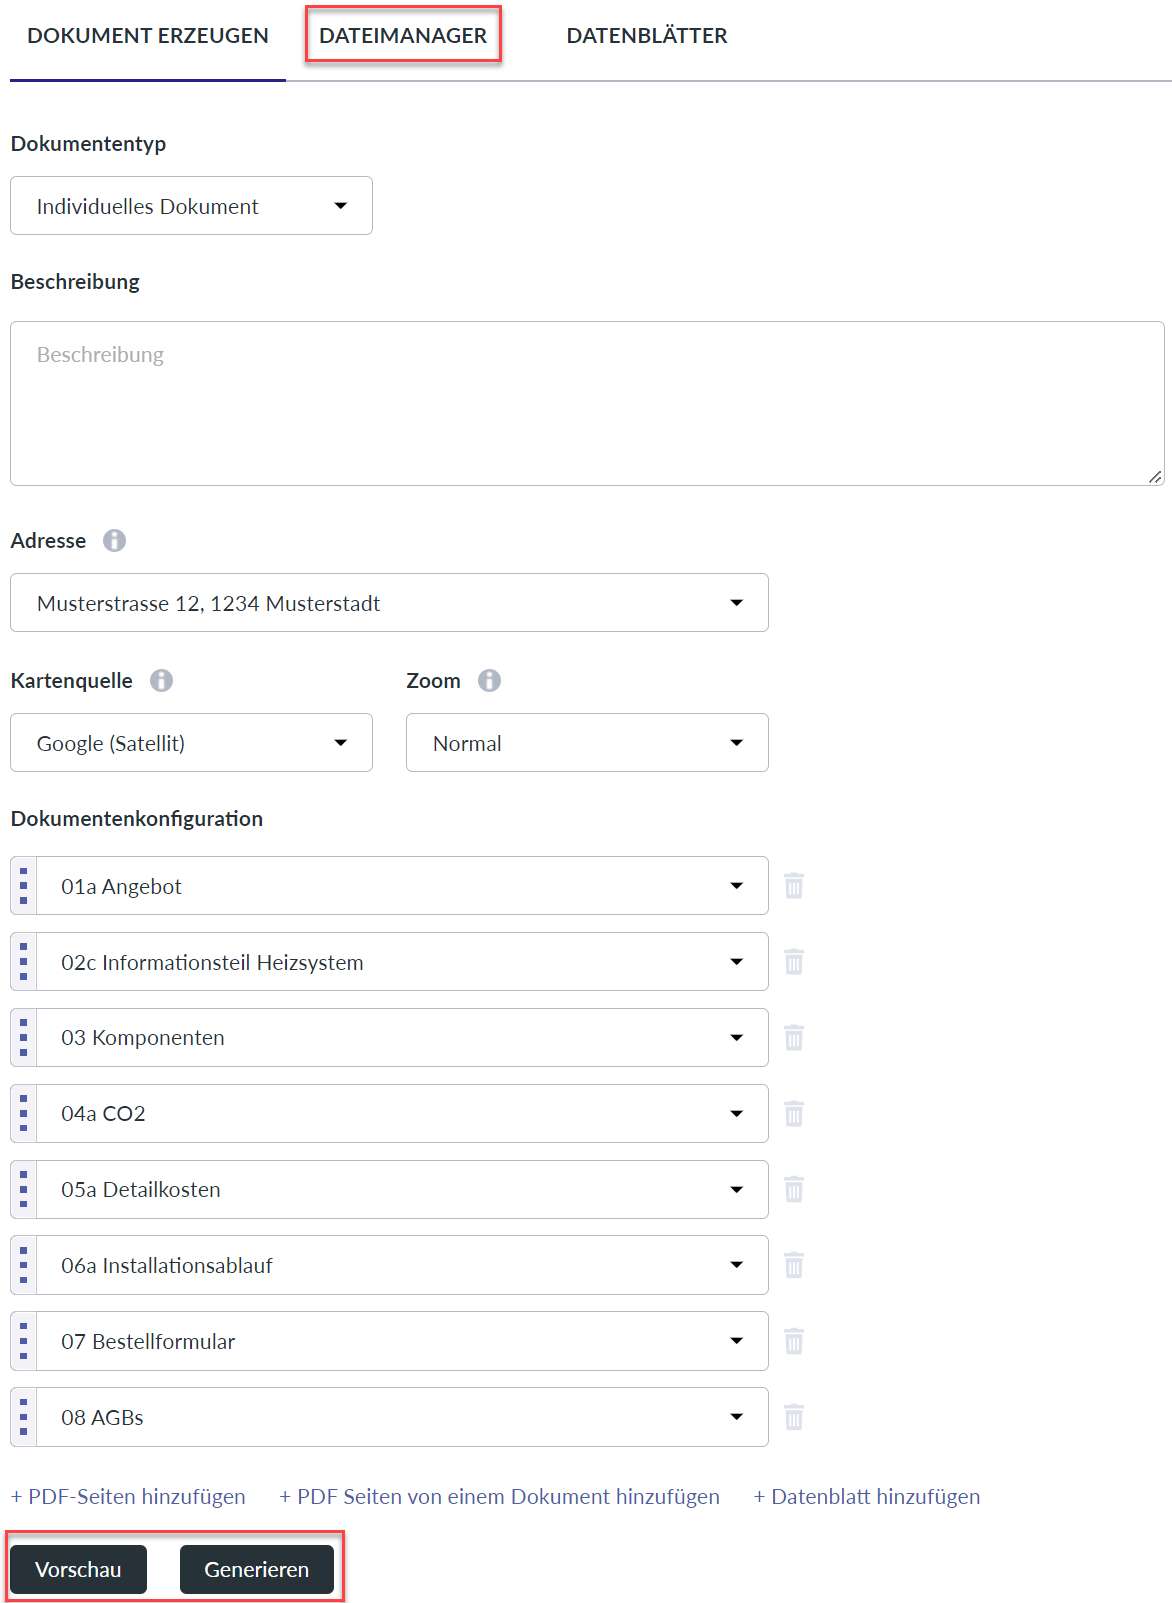Grab the drag handle of 04a CO2
1172x1603 pixels.
(24, 1114)
